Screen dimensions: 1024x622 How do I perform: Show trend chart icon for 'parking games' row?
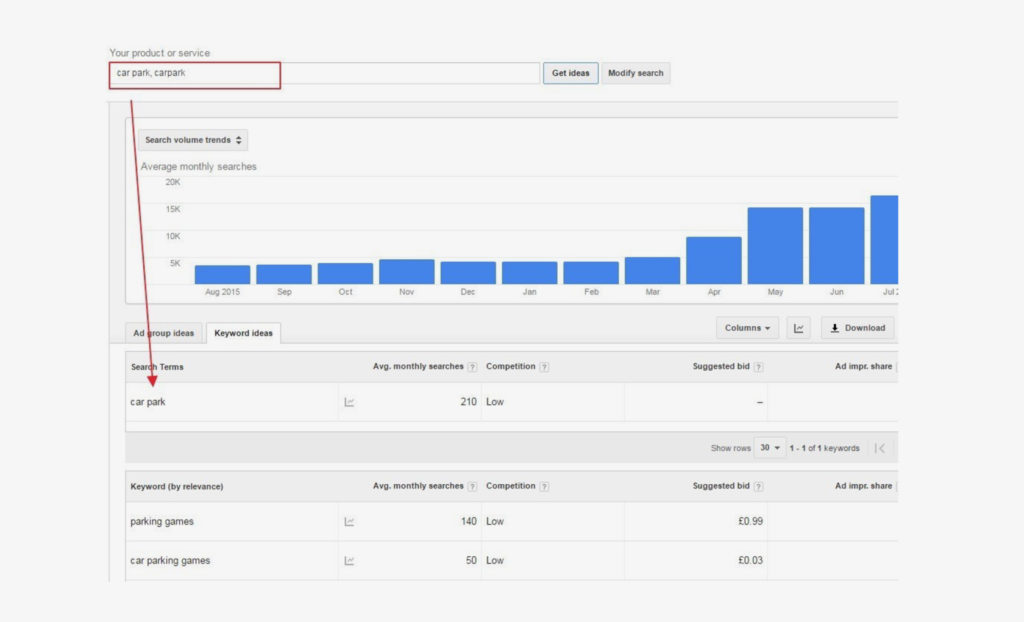pyautogui.click(x=349, y=522)
